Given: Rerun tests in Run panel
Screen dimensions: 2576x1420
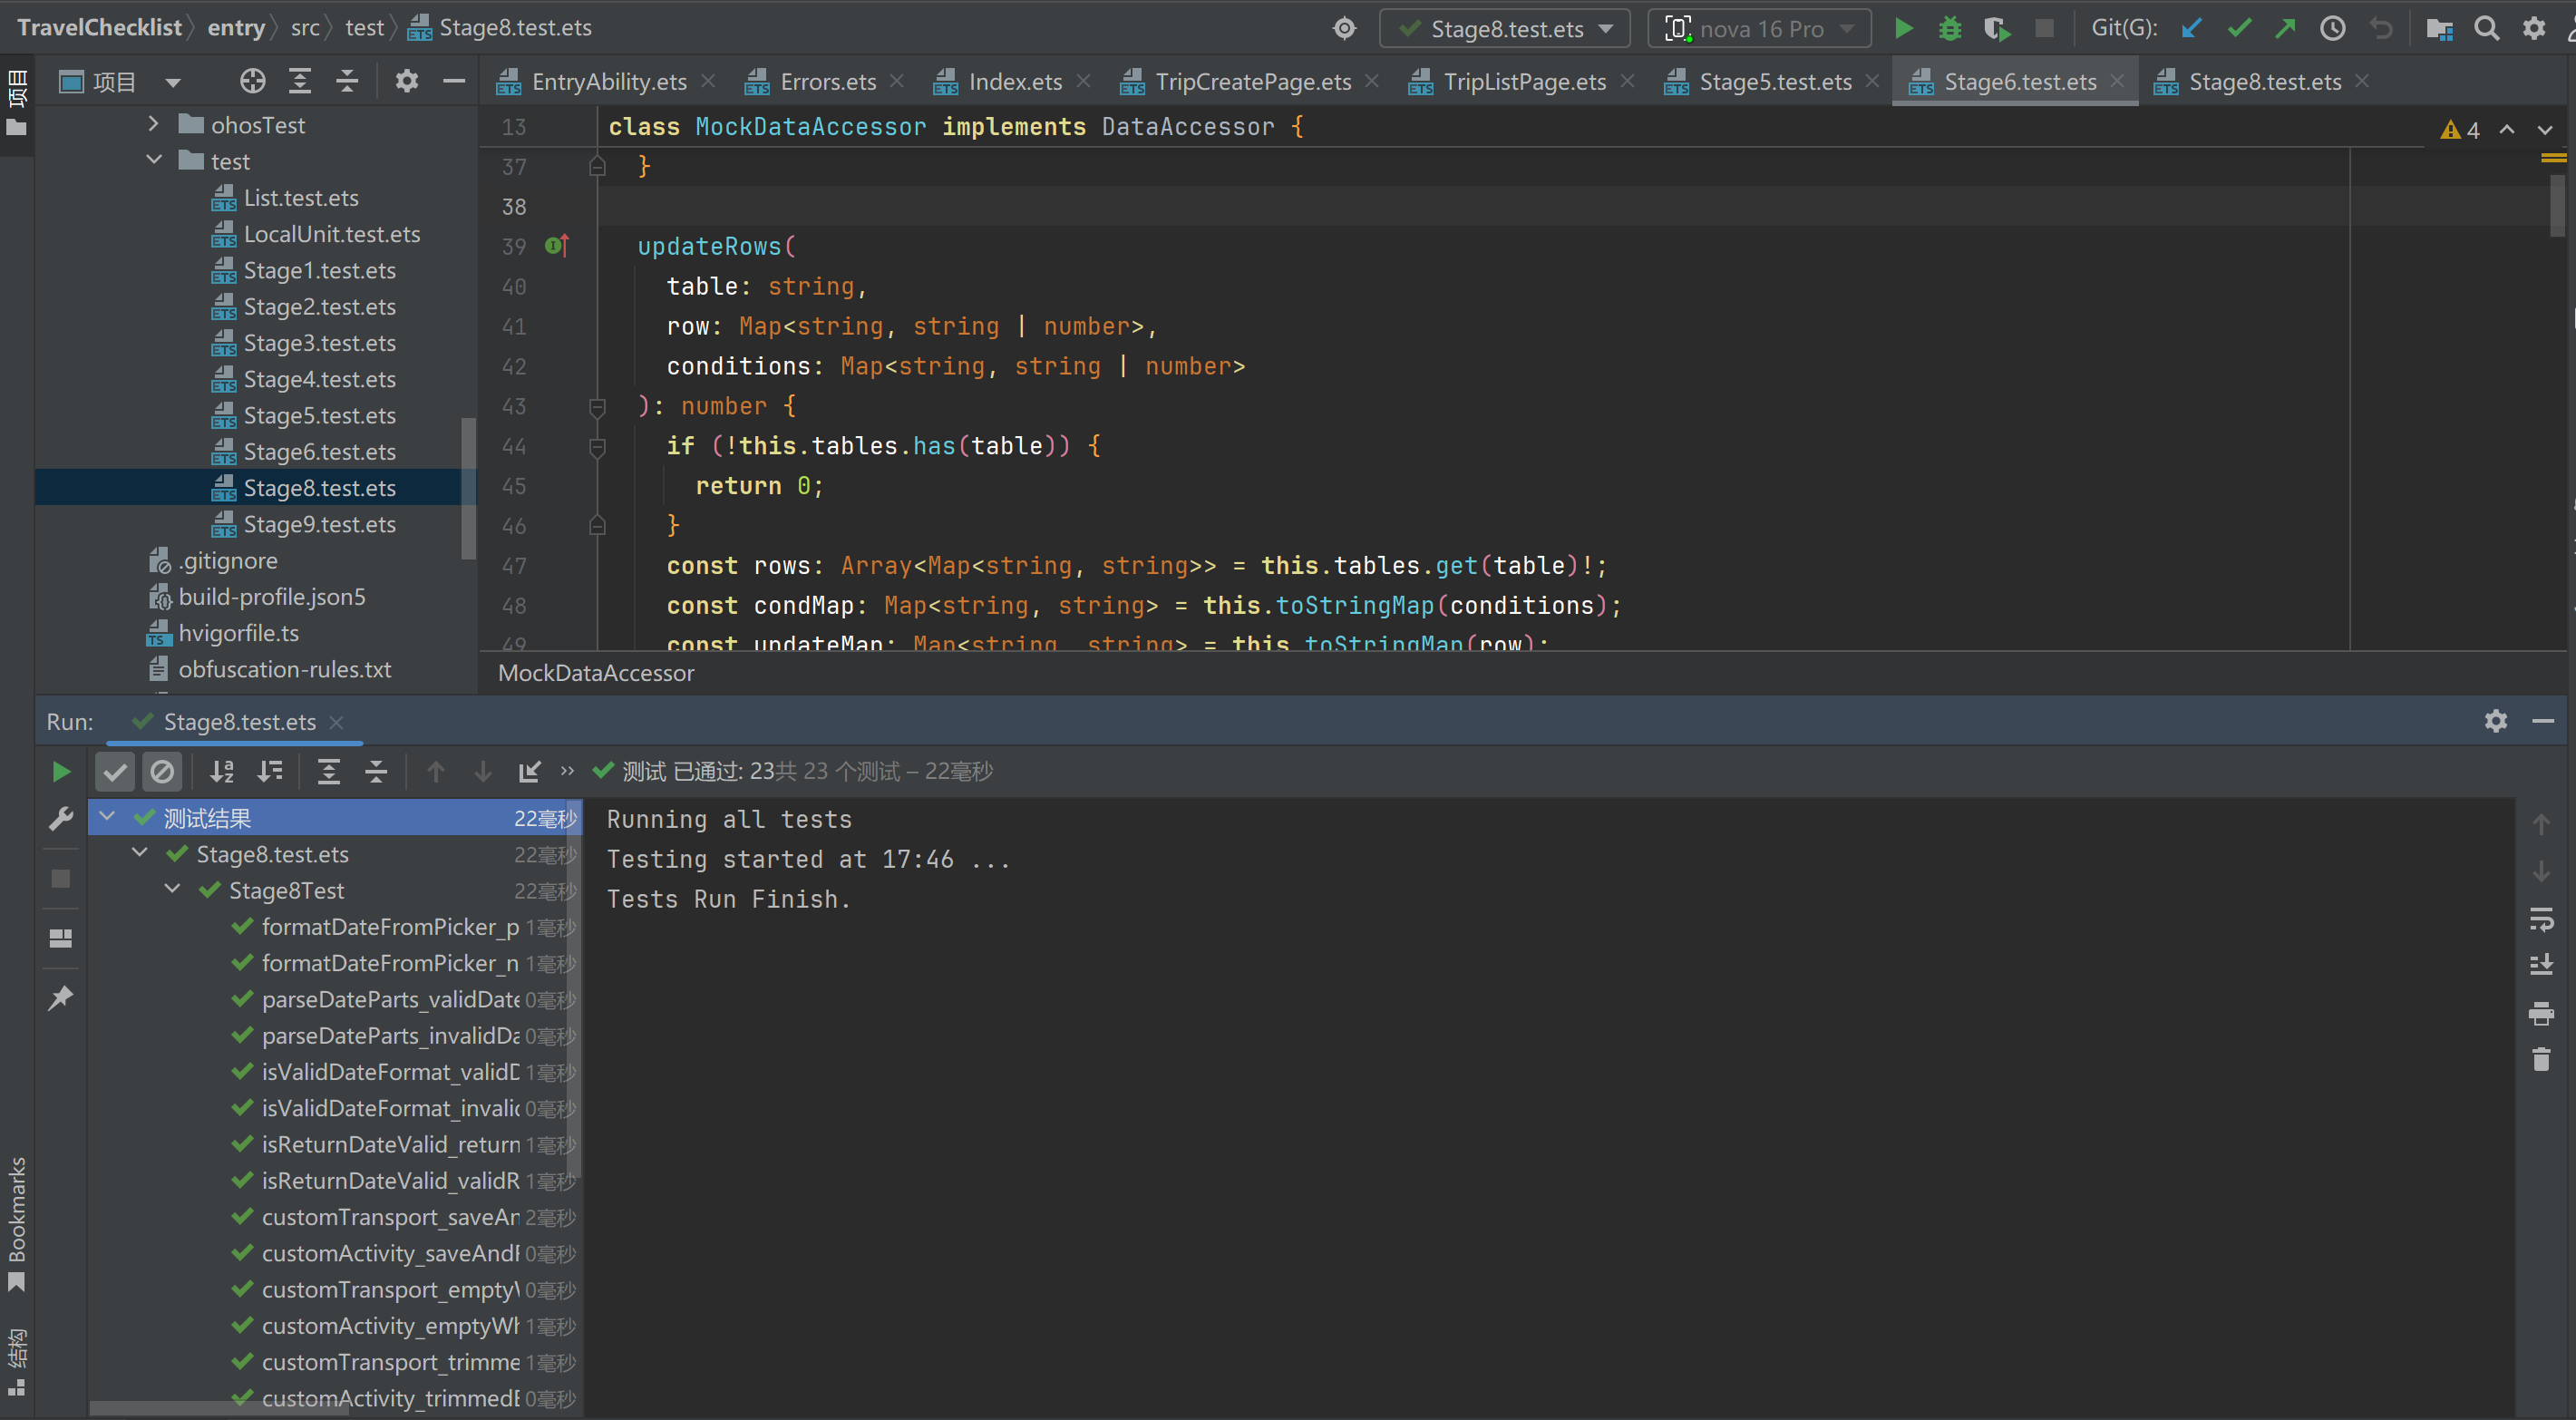Looking at the screenshot, I should pos(61,771).
